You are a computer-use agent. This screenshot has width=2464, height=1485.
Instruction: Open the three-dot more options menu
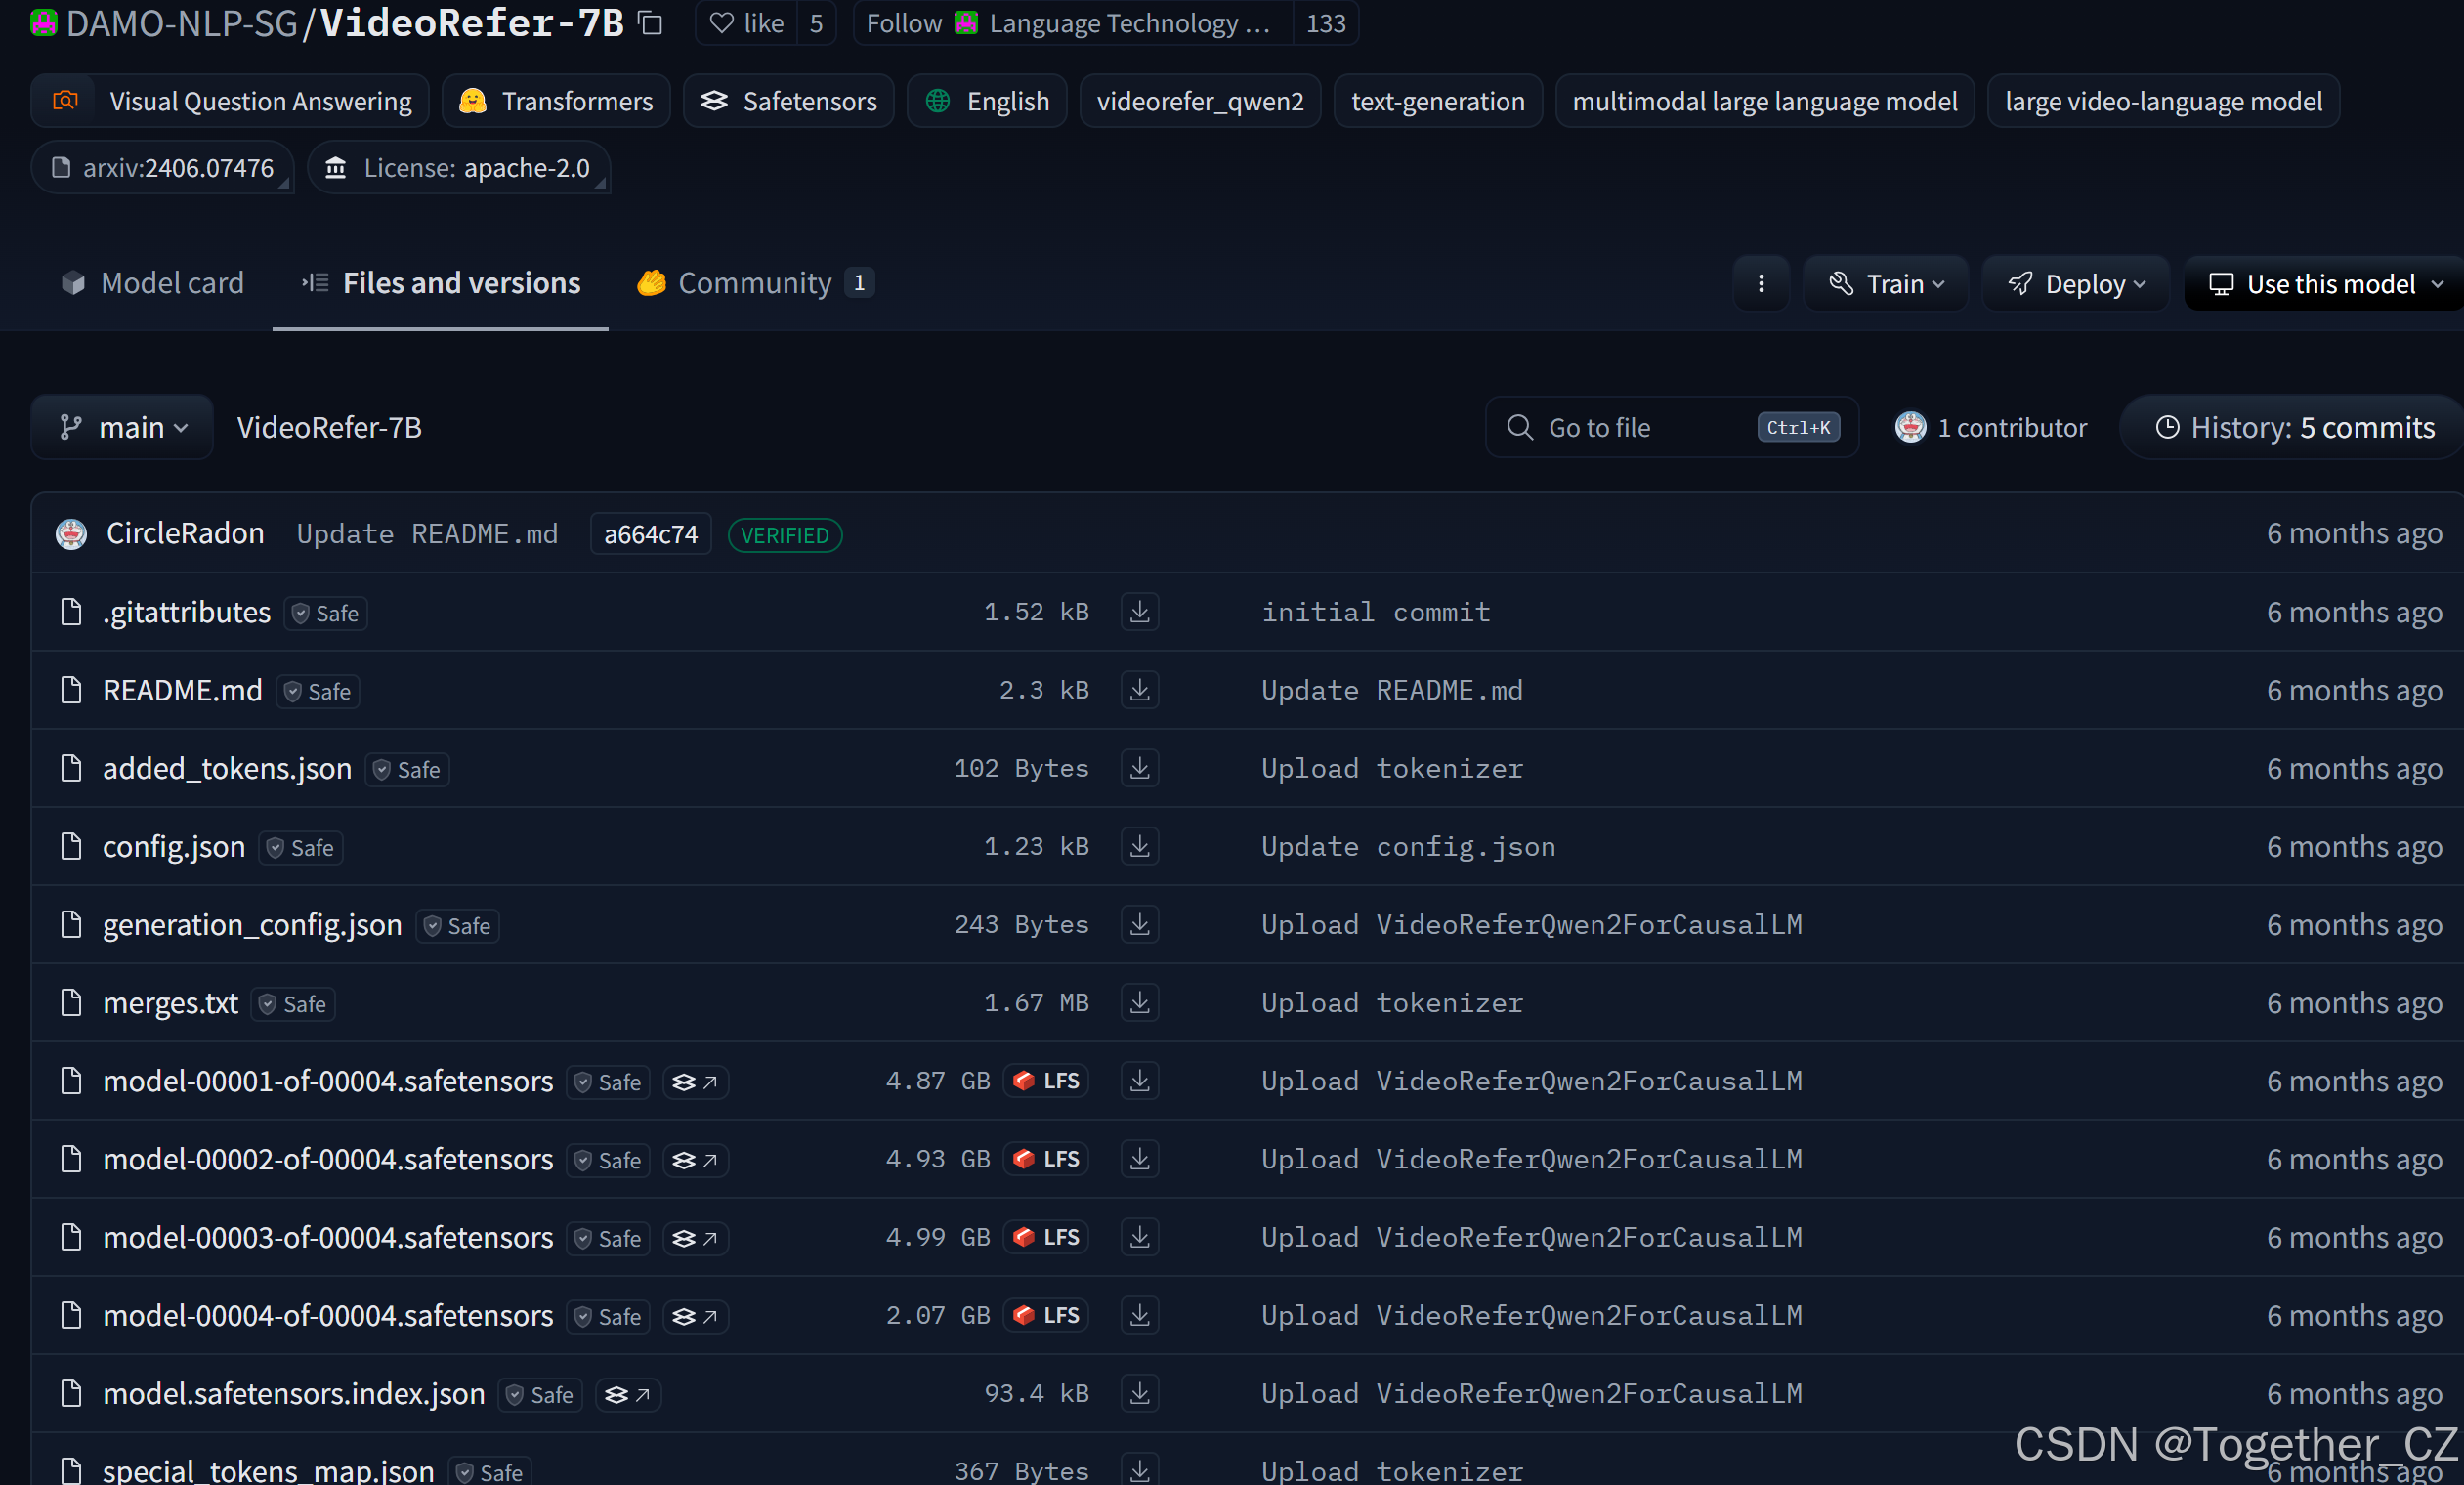point(1760,284)
